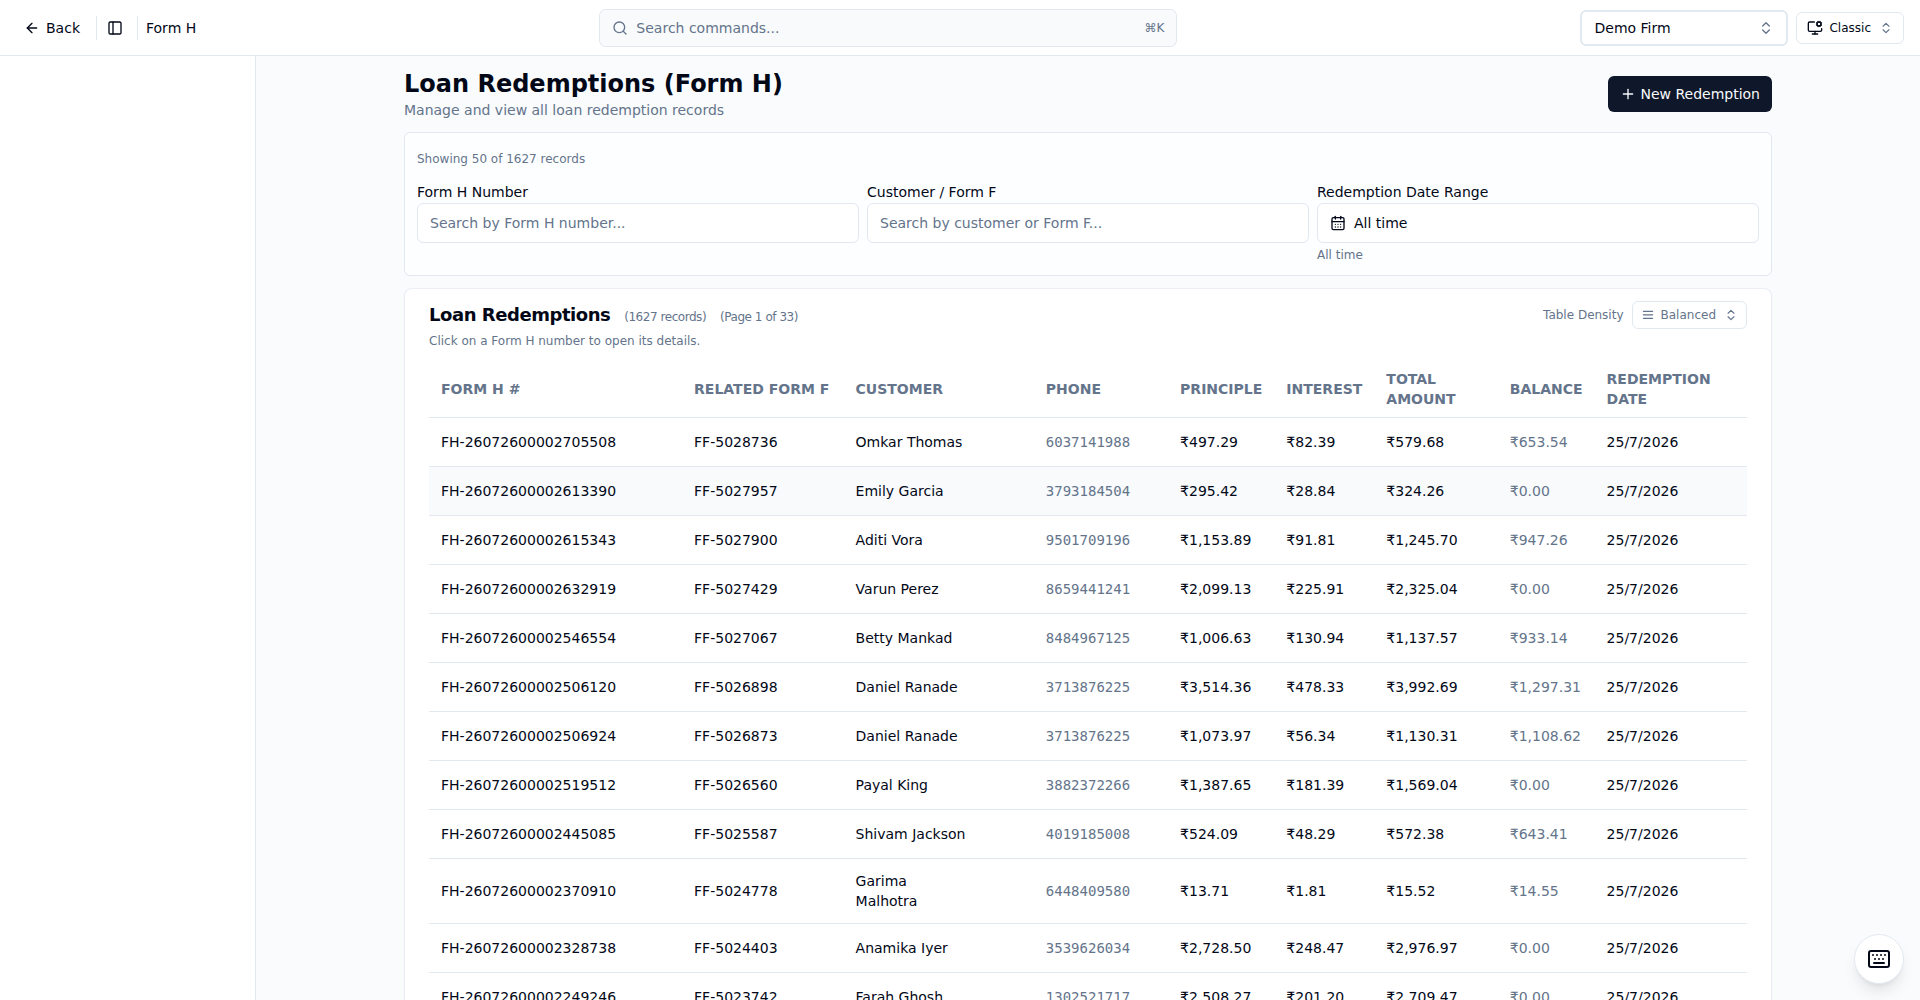Click the RELATED FORM F column header
The image size is (1920, 1000).
coord(762,389)
